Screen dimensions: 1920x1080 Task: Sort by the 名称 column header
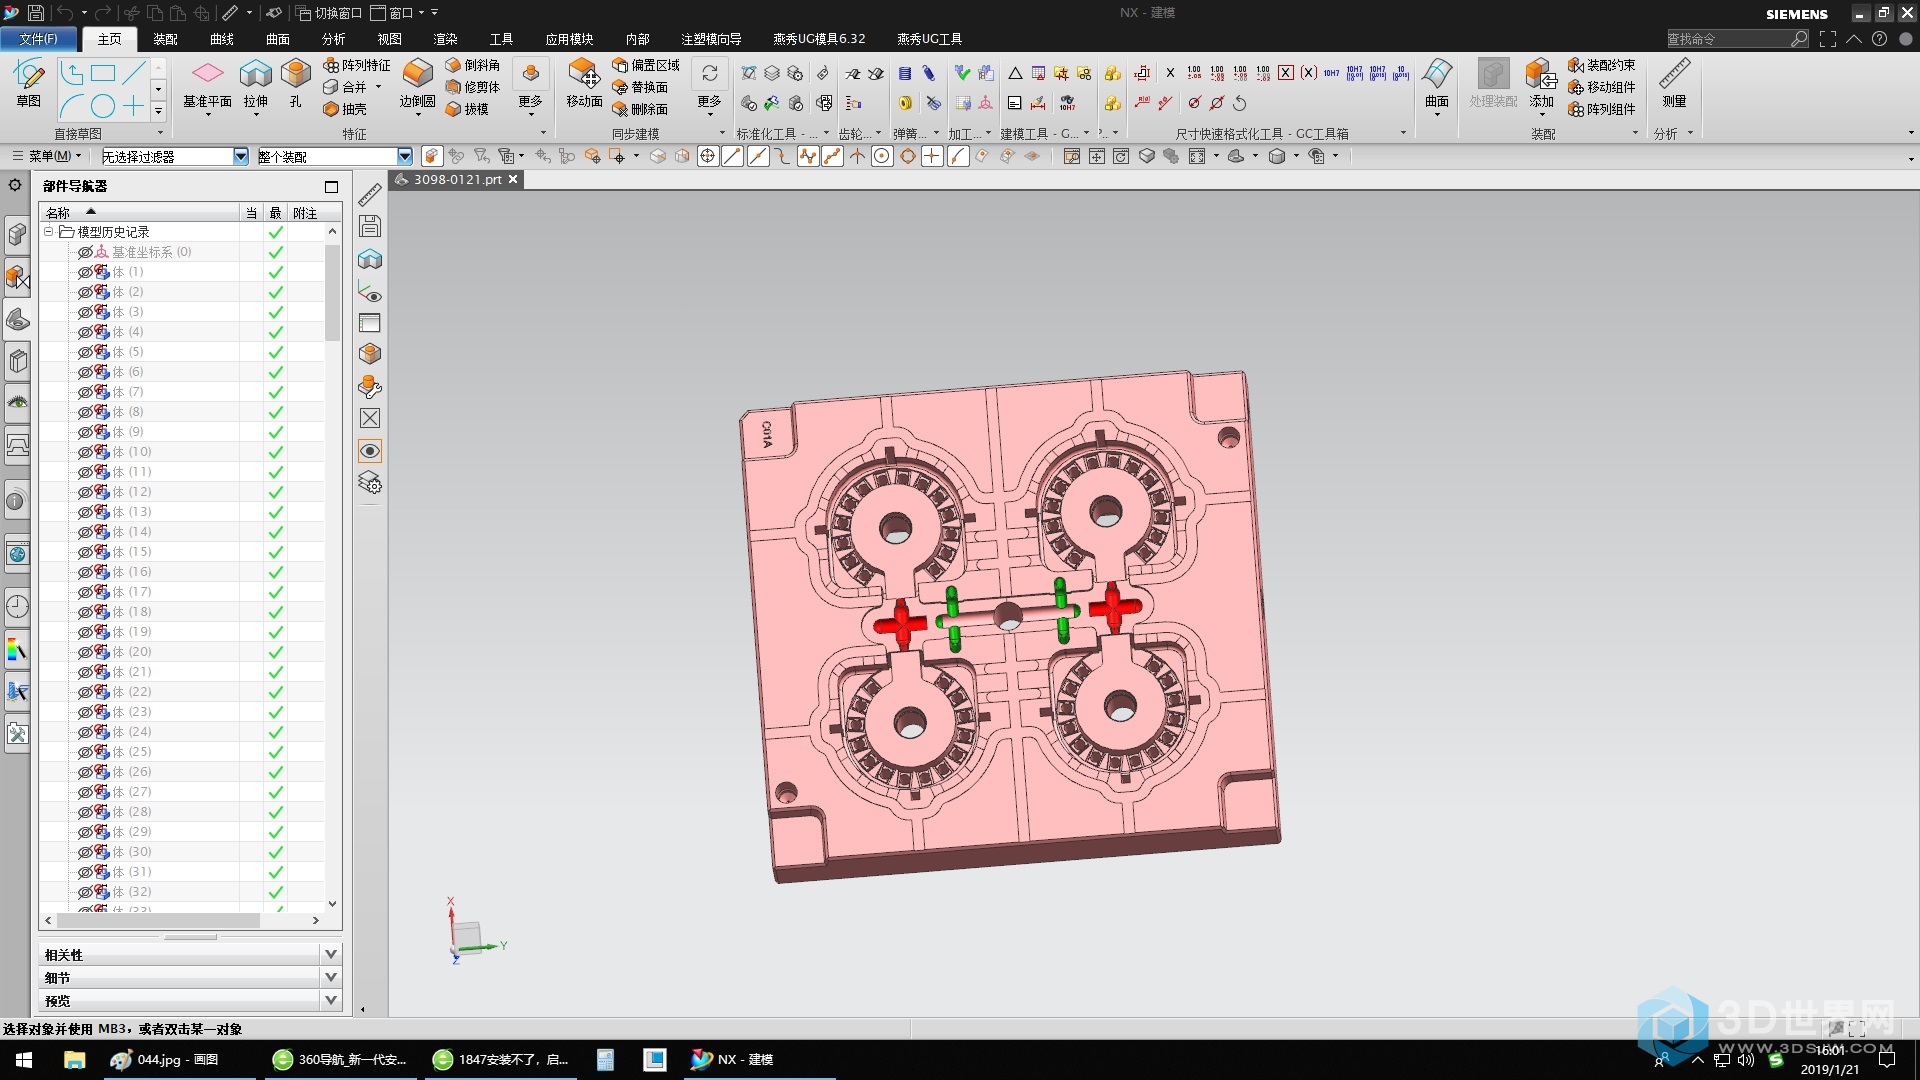(140, 212)
